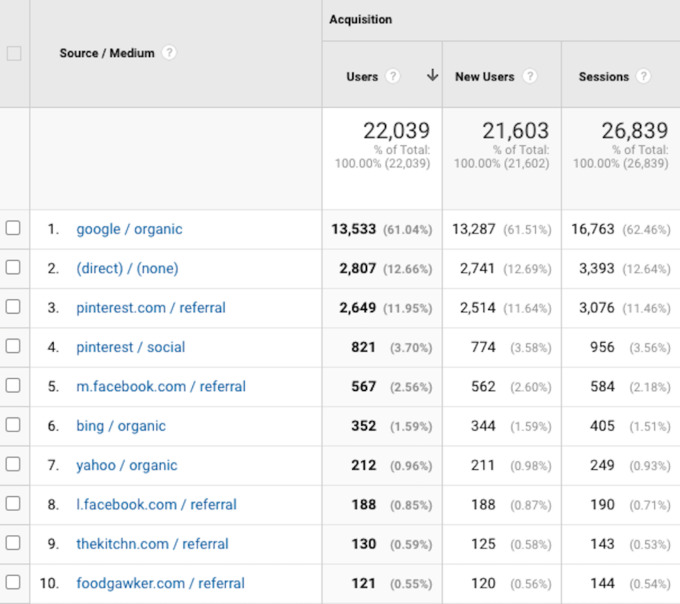Open help icon beside Source / Medium
The image size is (680, 604).
[169, 53]
